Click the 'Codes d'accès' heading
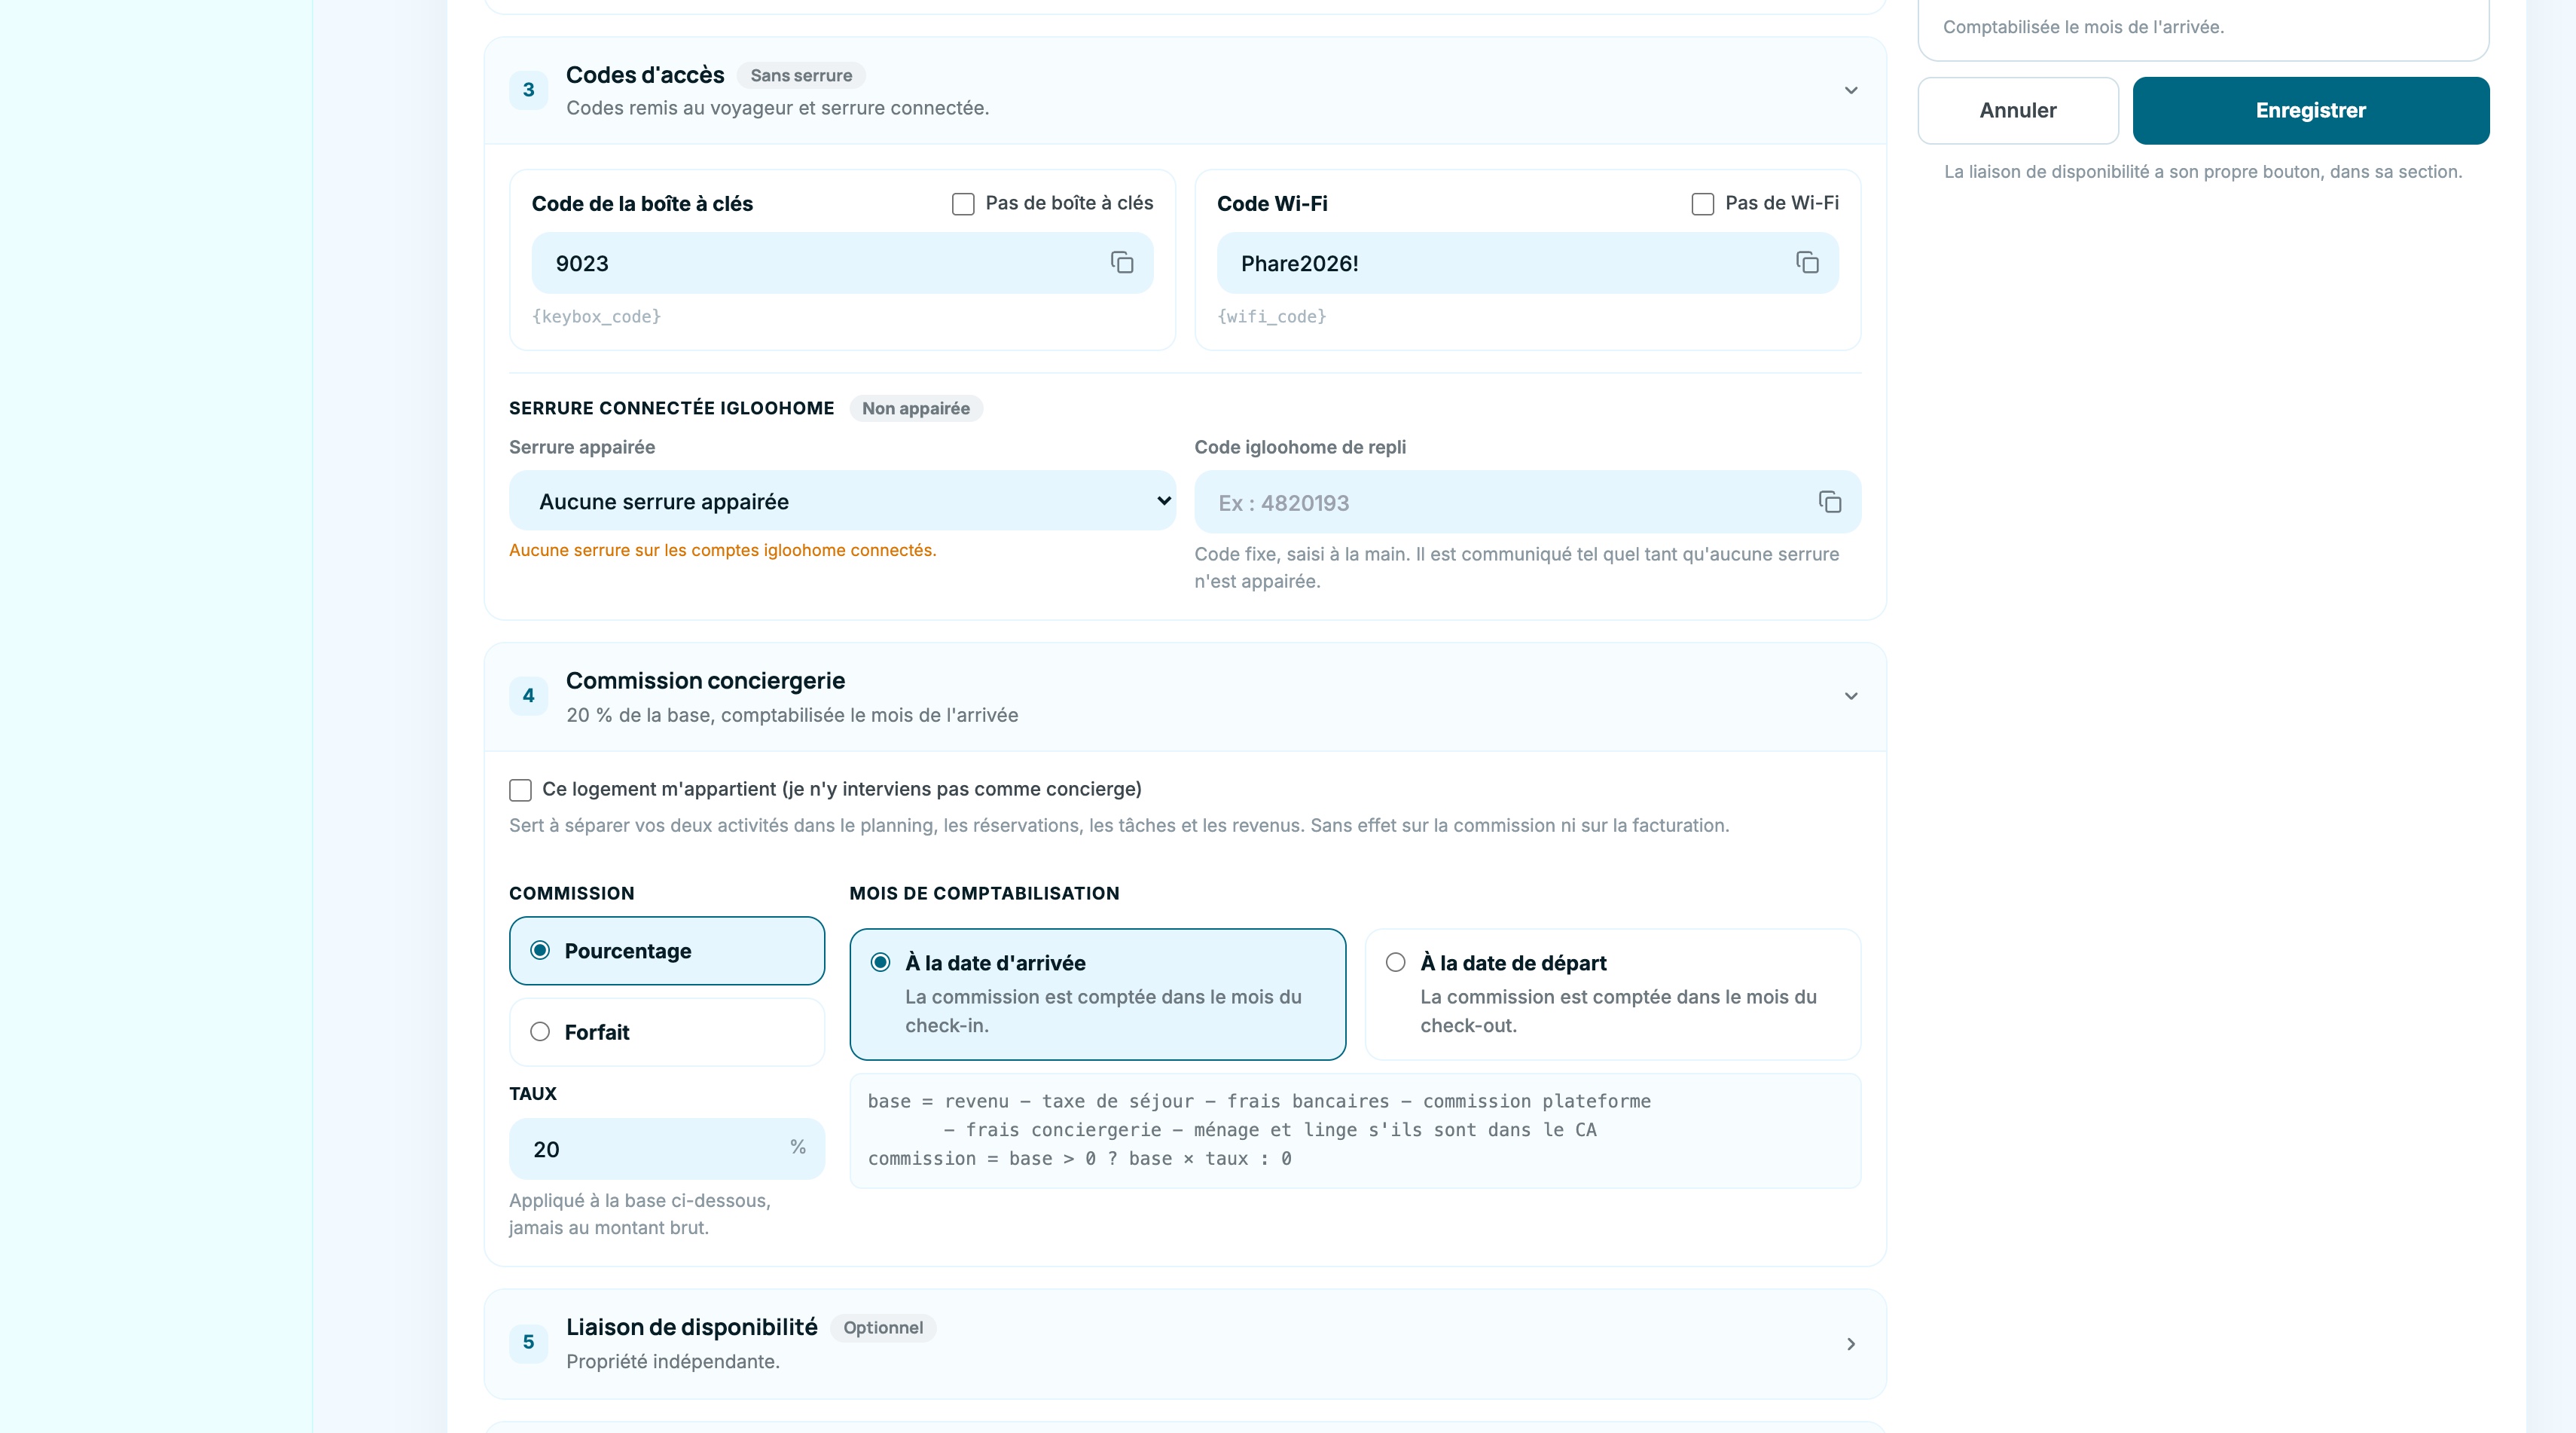The height and width of the screenshot is (1433, 2576). pos(645,75)
